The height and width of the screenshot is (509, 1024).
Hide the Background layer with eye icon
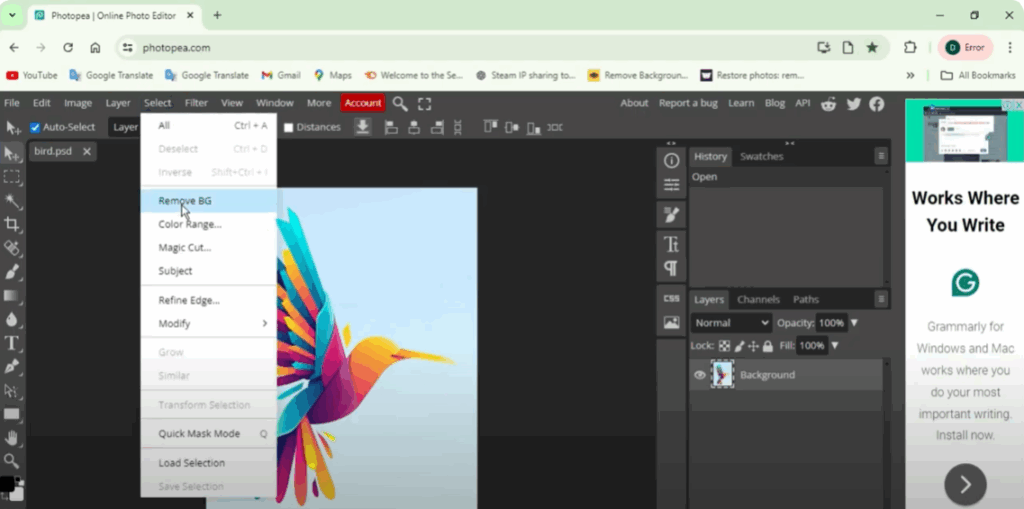[700, 375]
